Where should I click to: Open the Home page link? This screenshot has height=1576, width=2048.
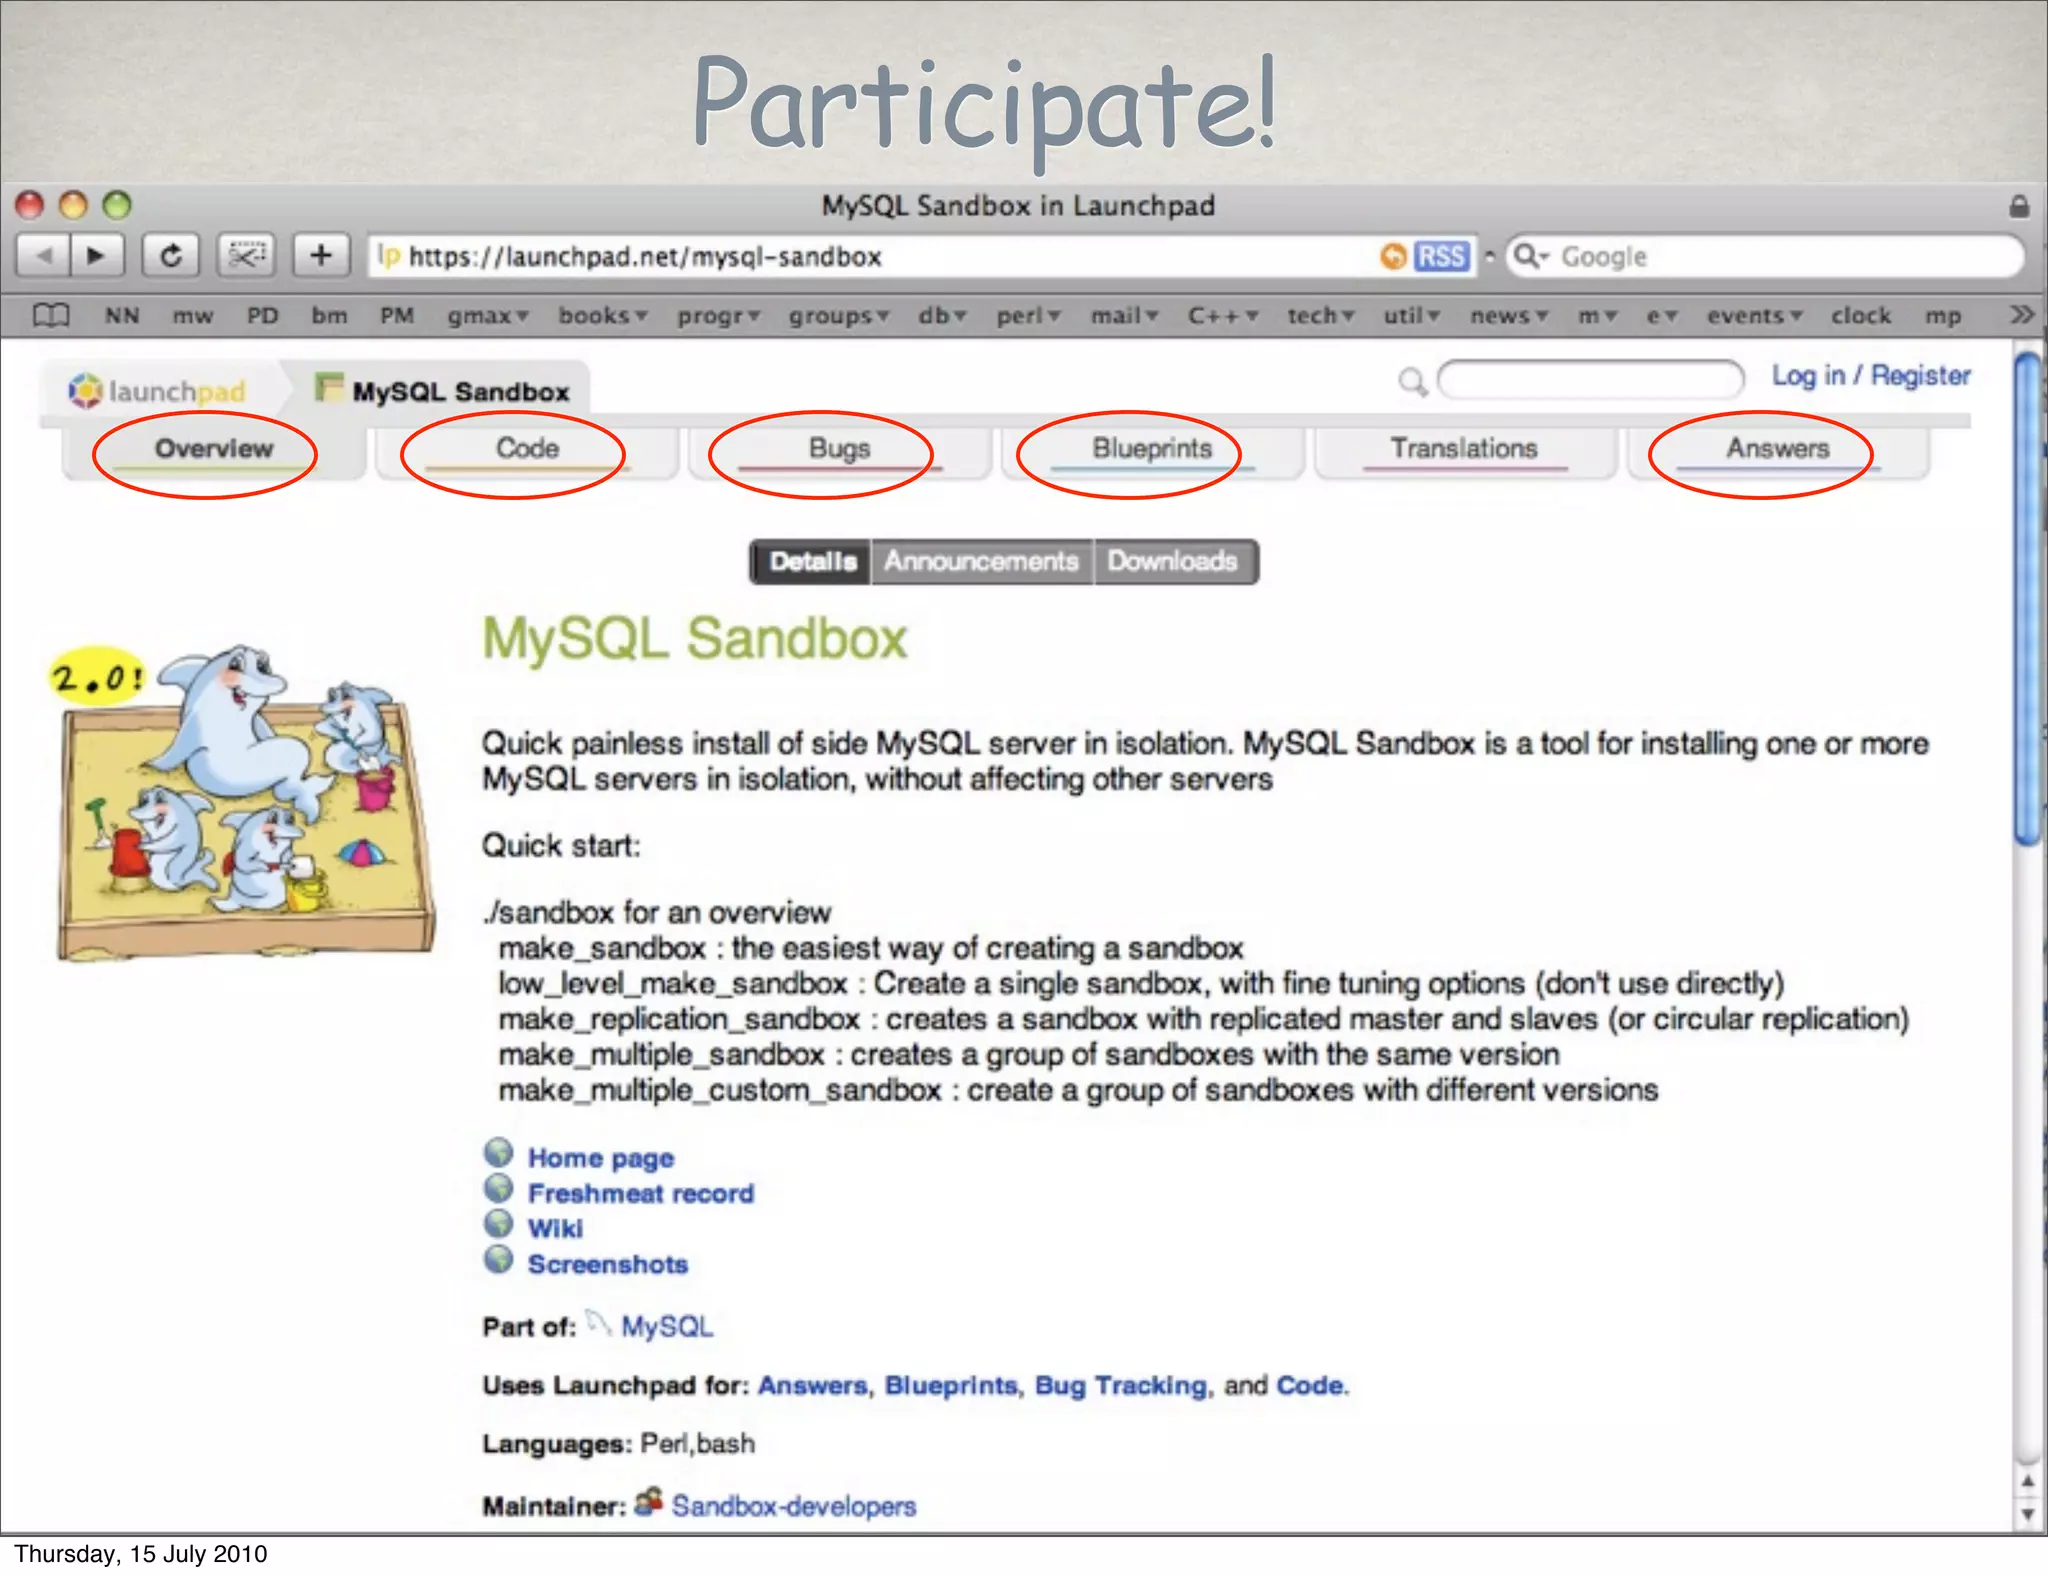point(601,1158)
